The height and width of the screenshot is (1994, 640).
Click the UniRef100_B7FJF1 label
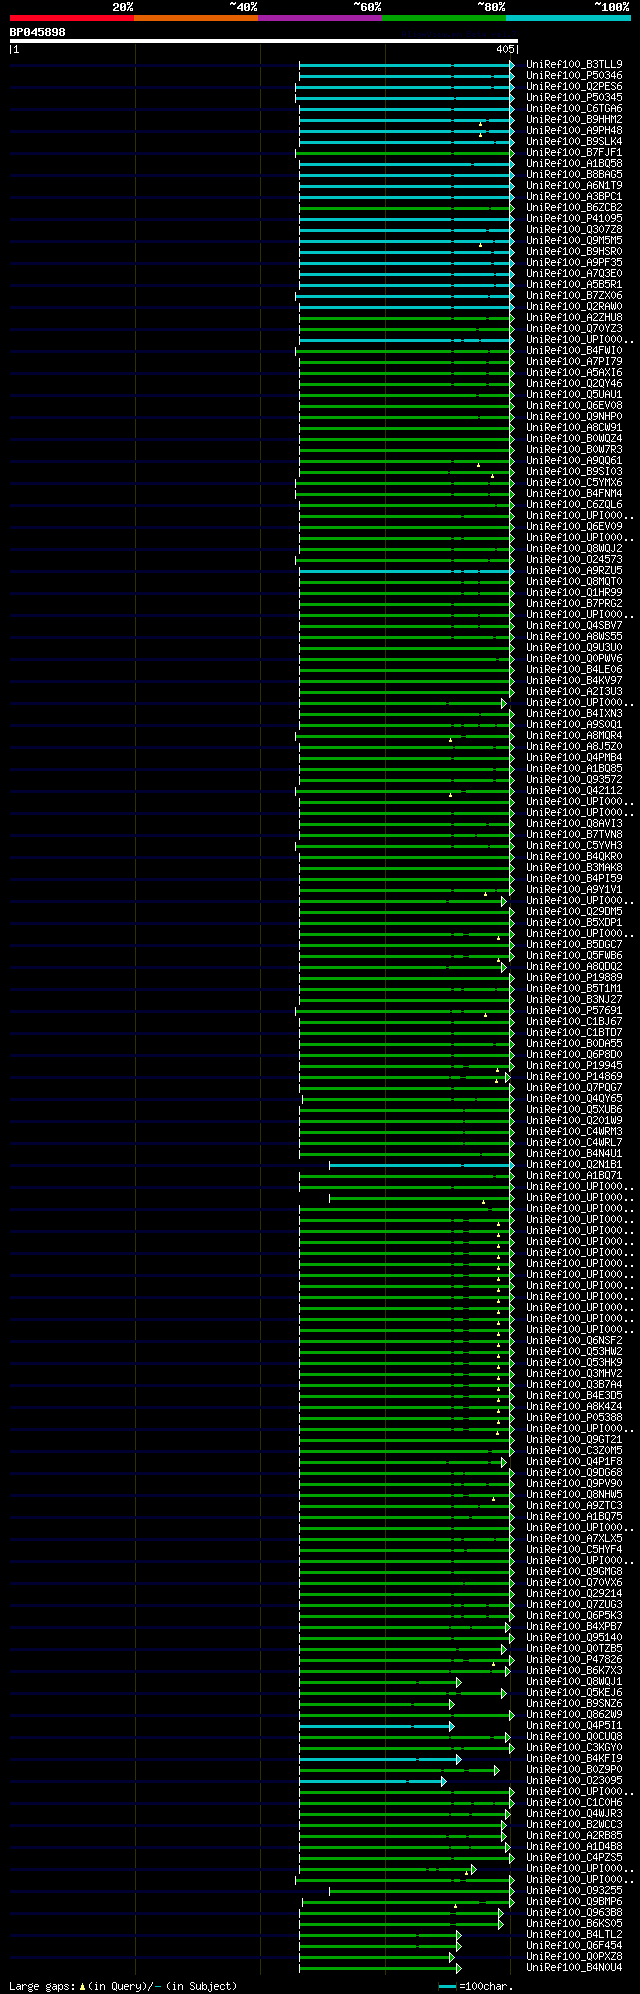coord(574,152)
